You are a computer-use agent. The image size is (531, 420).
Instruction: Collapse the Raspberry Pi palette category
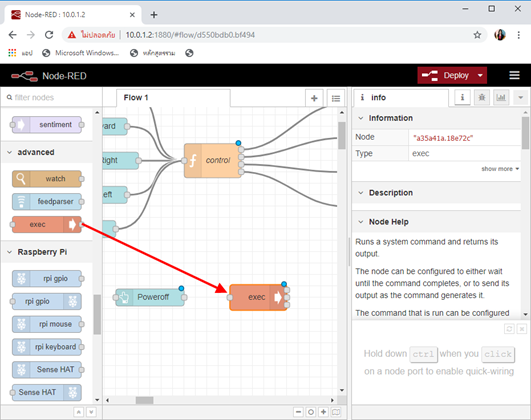pos(47,252)
